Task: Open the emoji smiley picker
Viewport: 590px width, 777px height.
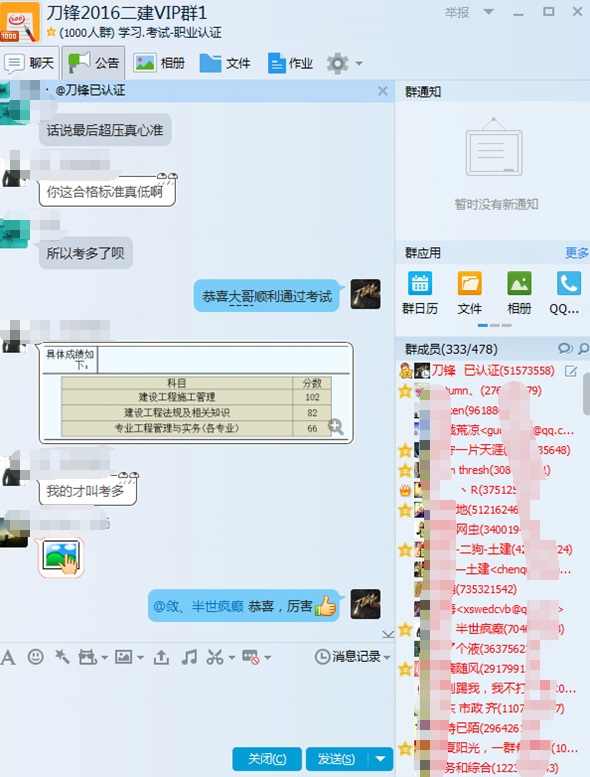Action: pyautogui.click(x=35, y=657)
